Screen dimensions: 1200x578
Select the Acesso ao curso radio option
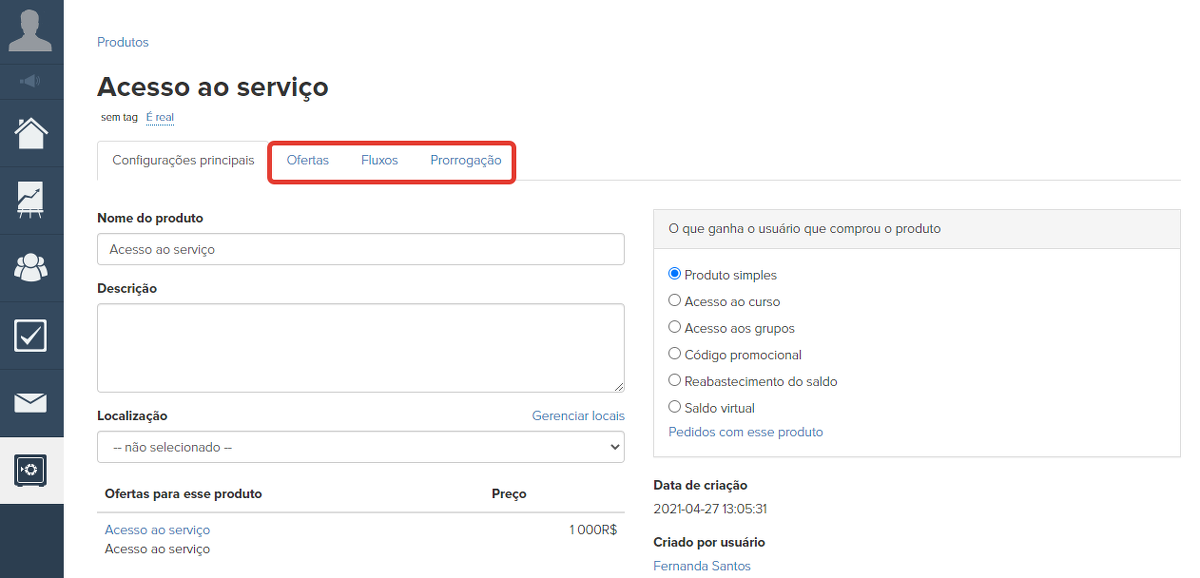[x=675, y=300]
